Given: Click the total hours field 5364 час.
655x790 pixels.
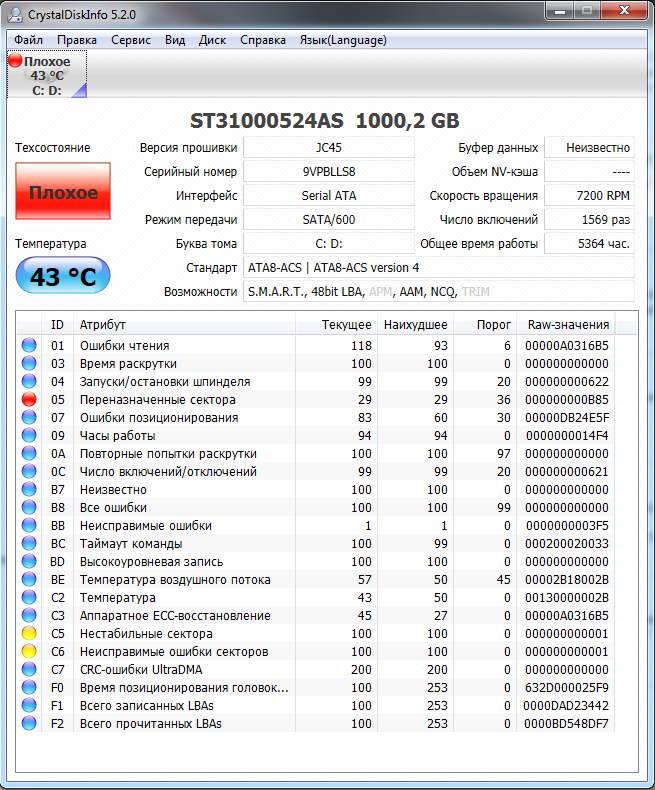Looking at the screenshot, I should pos(590,243).
